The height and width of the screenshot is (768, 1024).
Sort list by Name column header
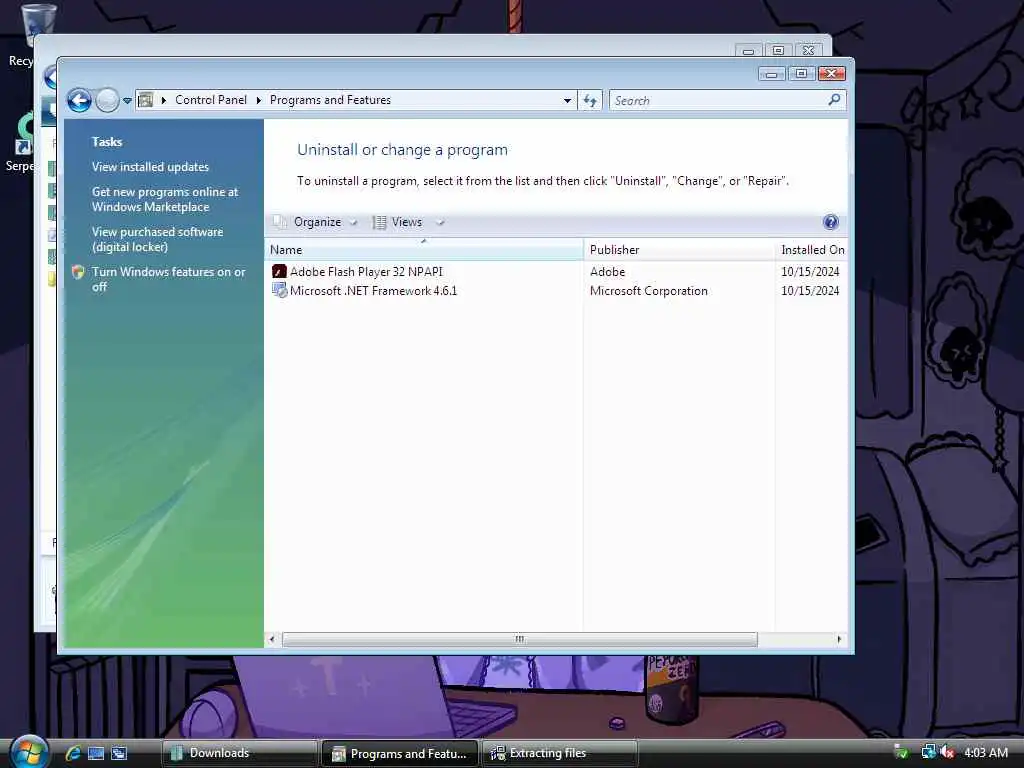coord(424,249)
